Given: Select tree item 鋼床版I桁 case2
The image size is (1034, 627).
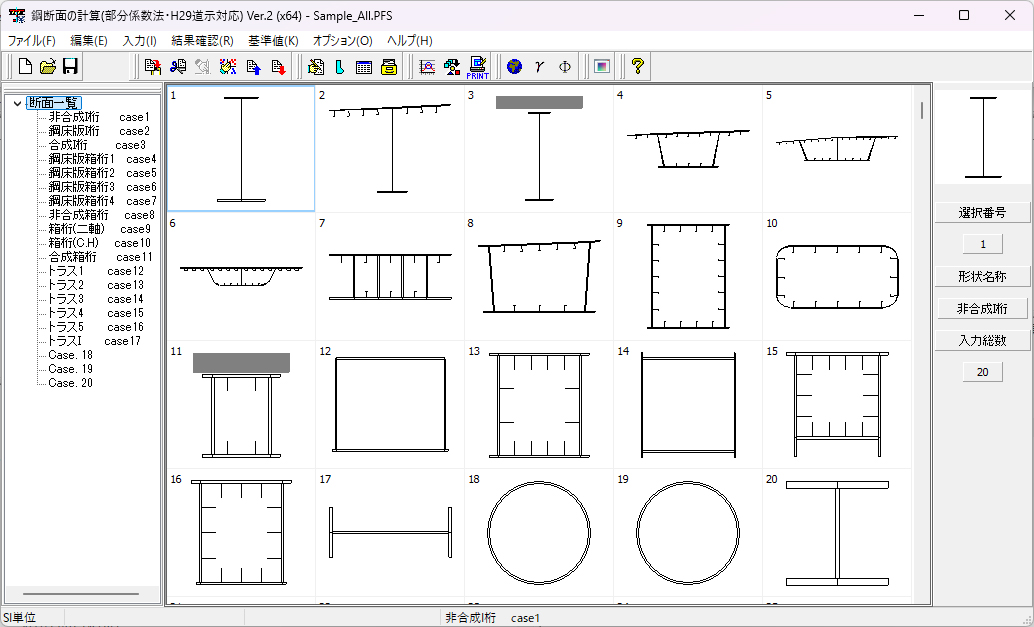Looking at the screenshot, I should 99,131.
